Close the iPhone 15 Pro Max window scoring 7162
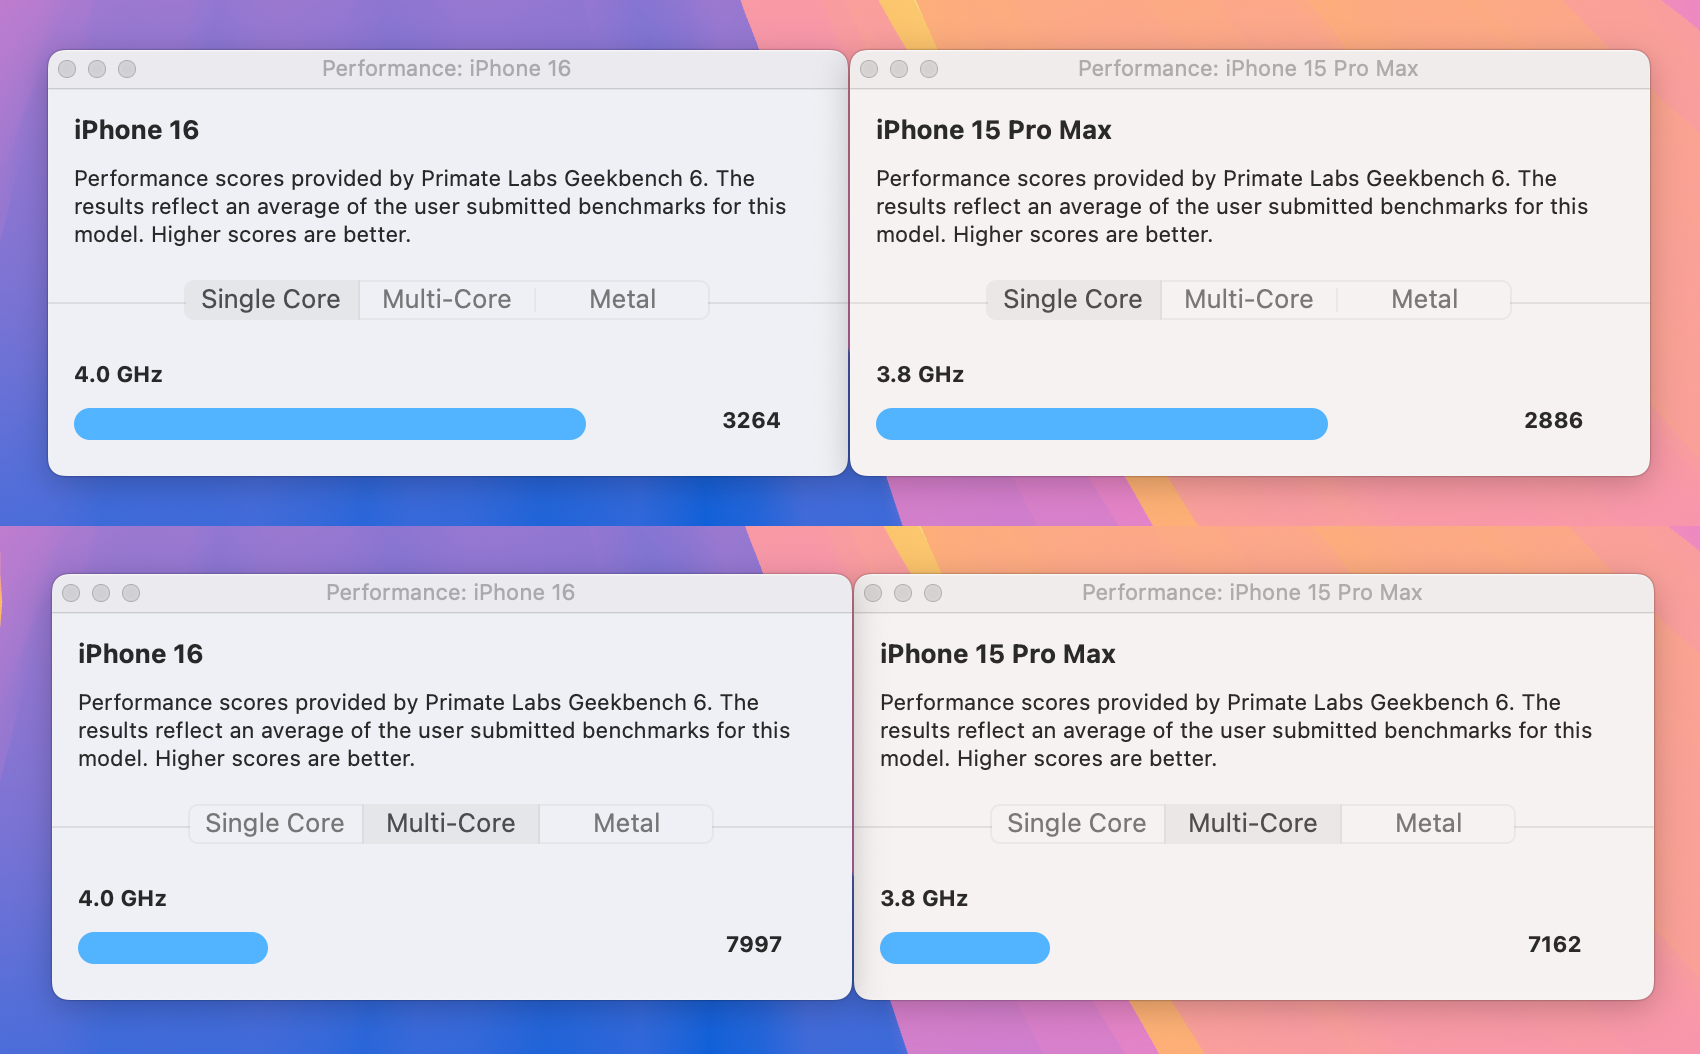 [x=873, y=593]
